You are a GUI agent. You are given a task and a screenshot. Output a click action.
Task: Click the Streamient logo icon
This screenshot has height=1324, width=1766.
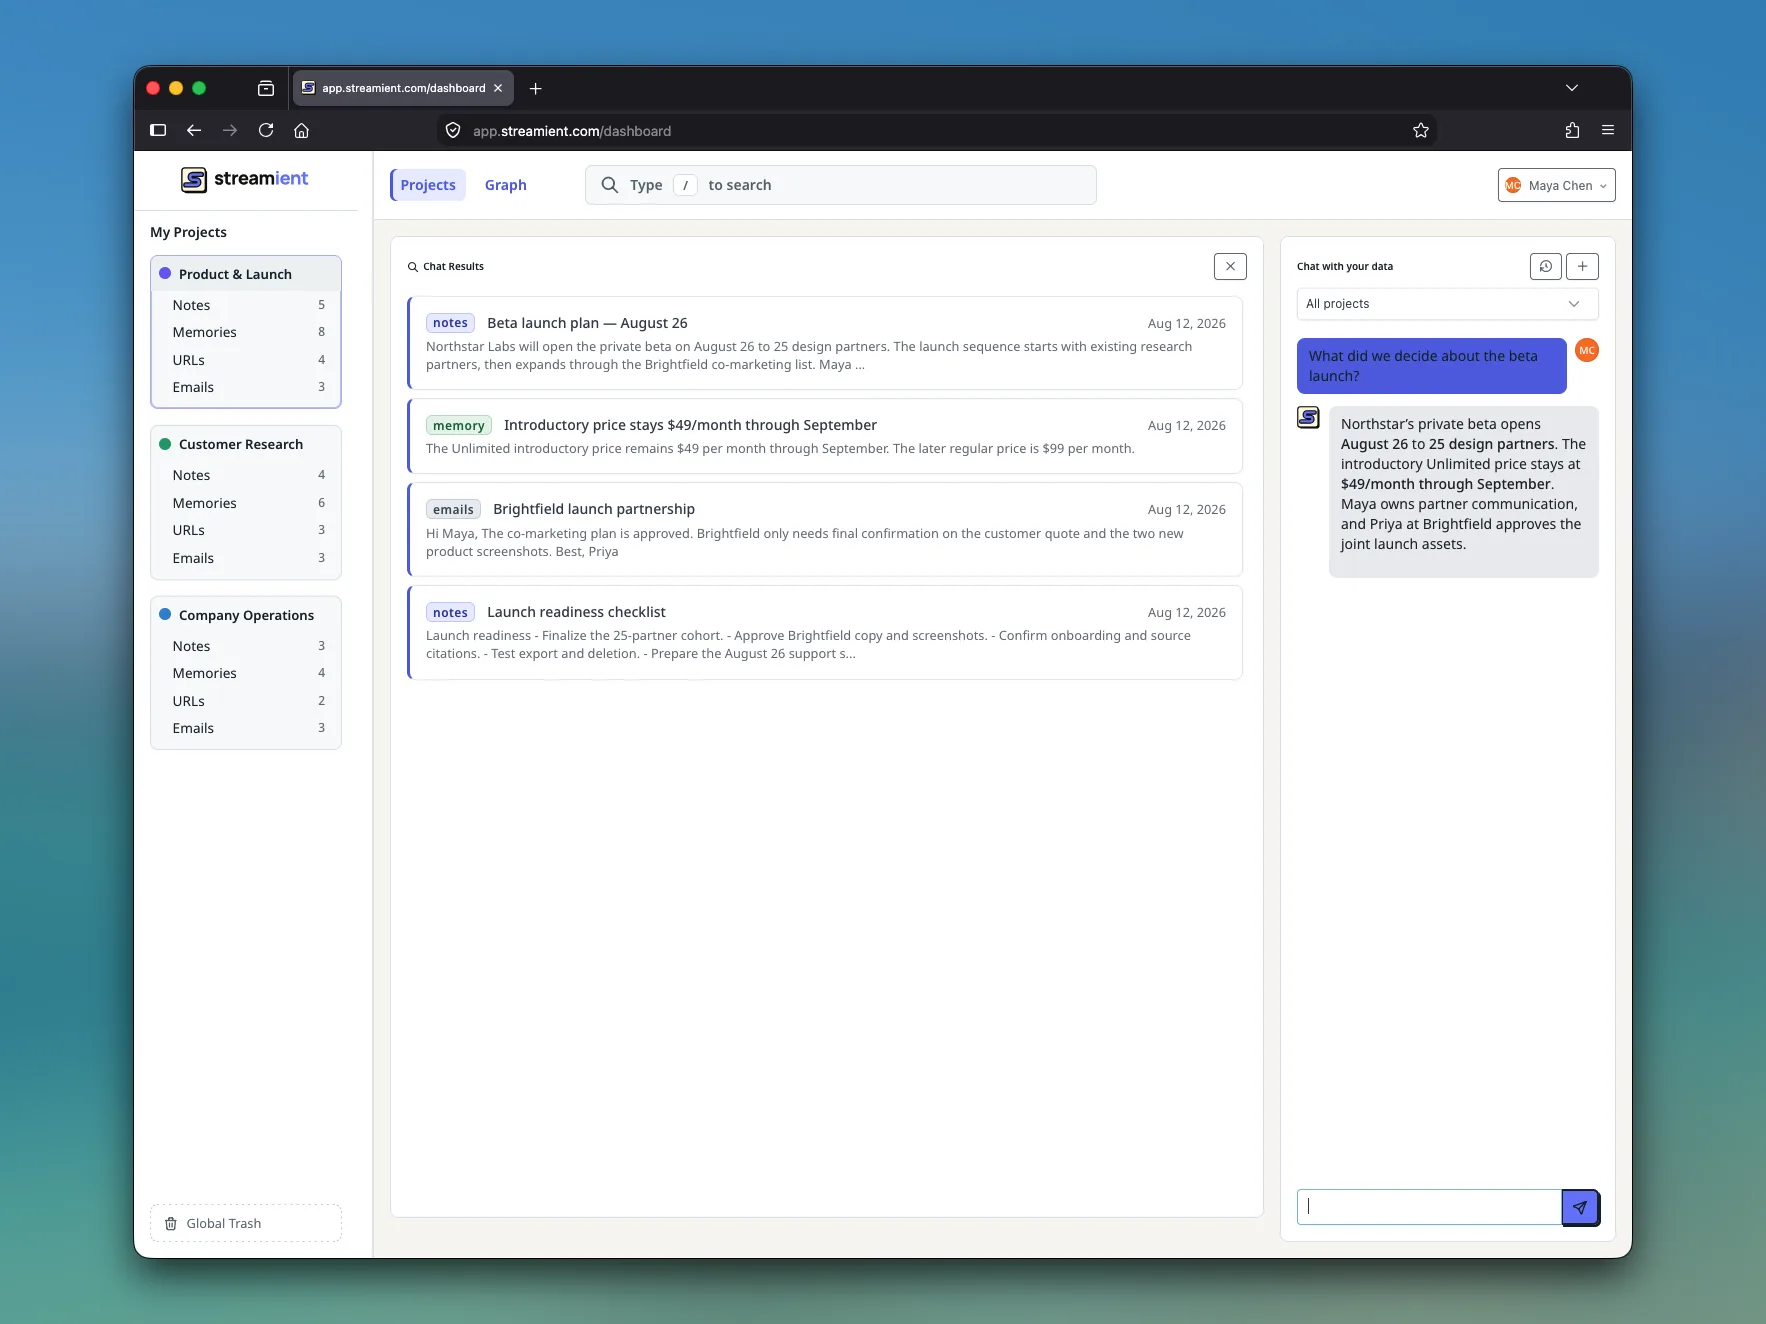pos(194,179)
